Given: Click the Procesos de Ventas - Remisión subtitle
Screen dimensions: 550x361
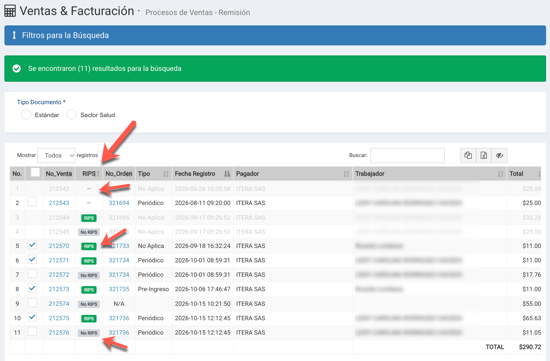Looking at the screenshot, I should pos(198,13).
